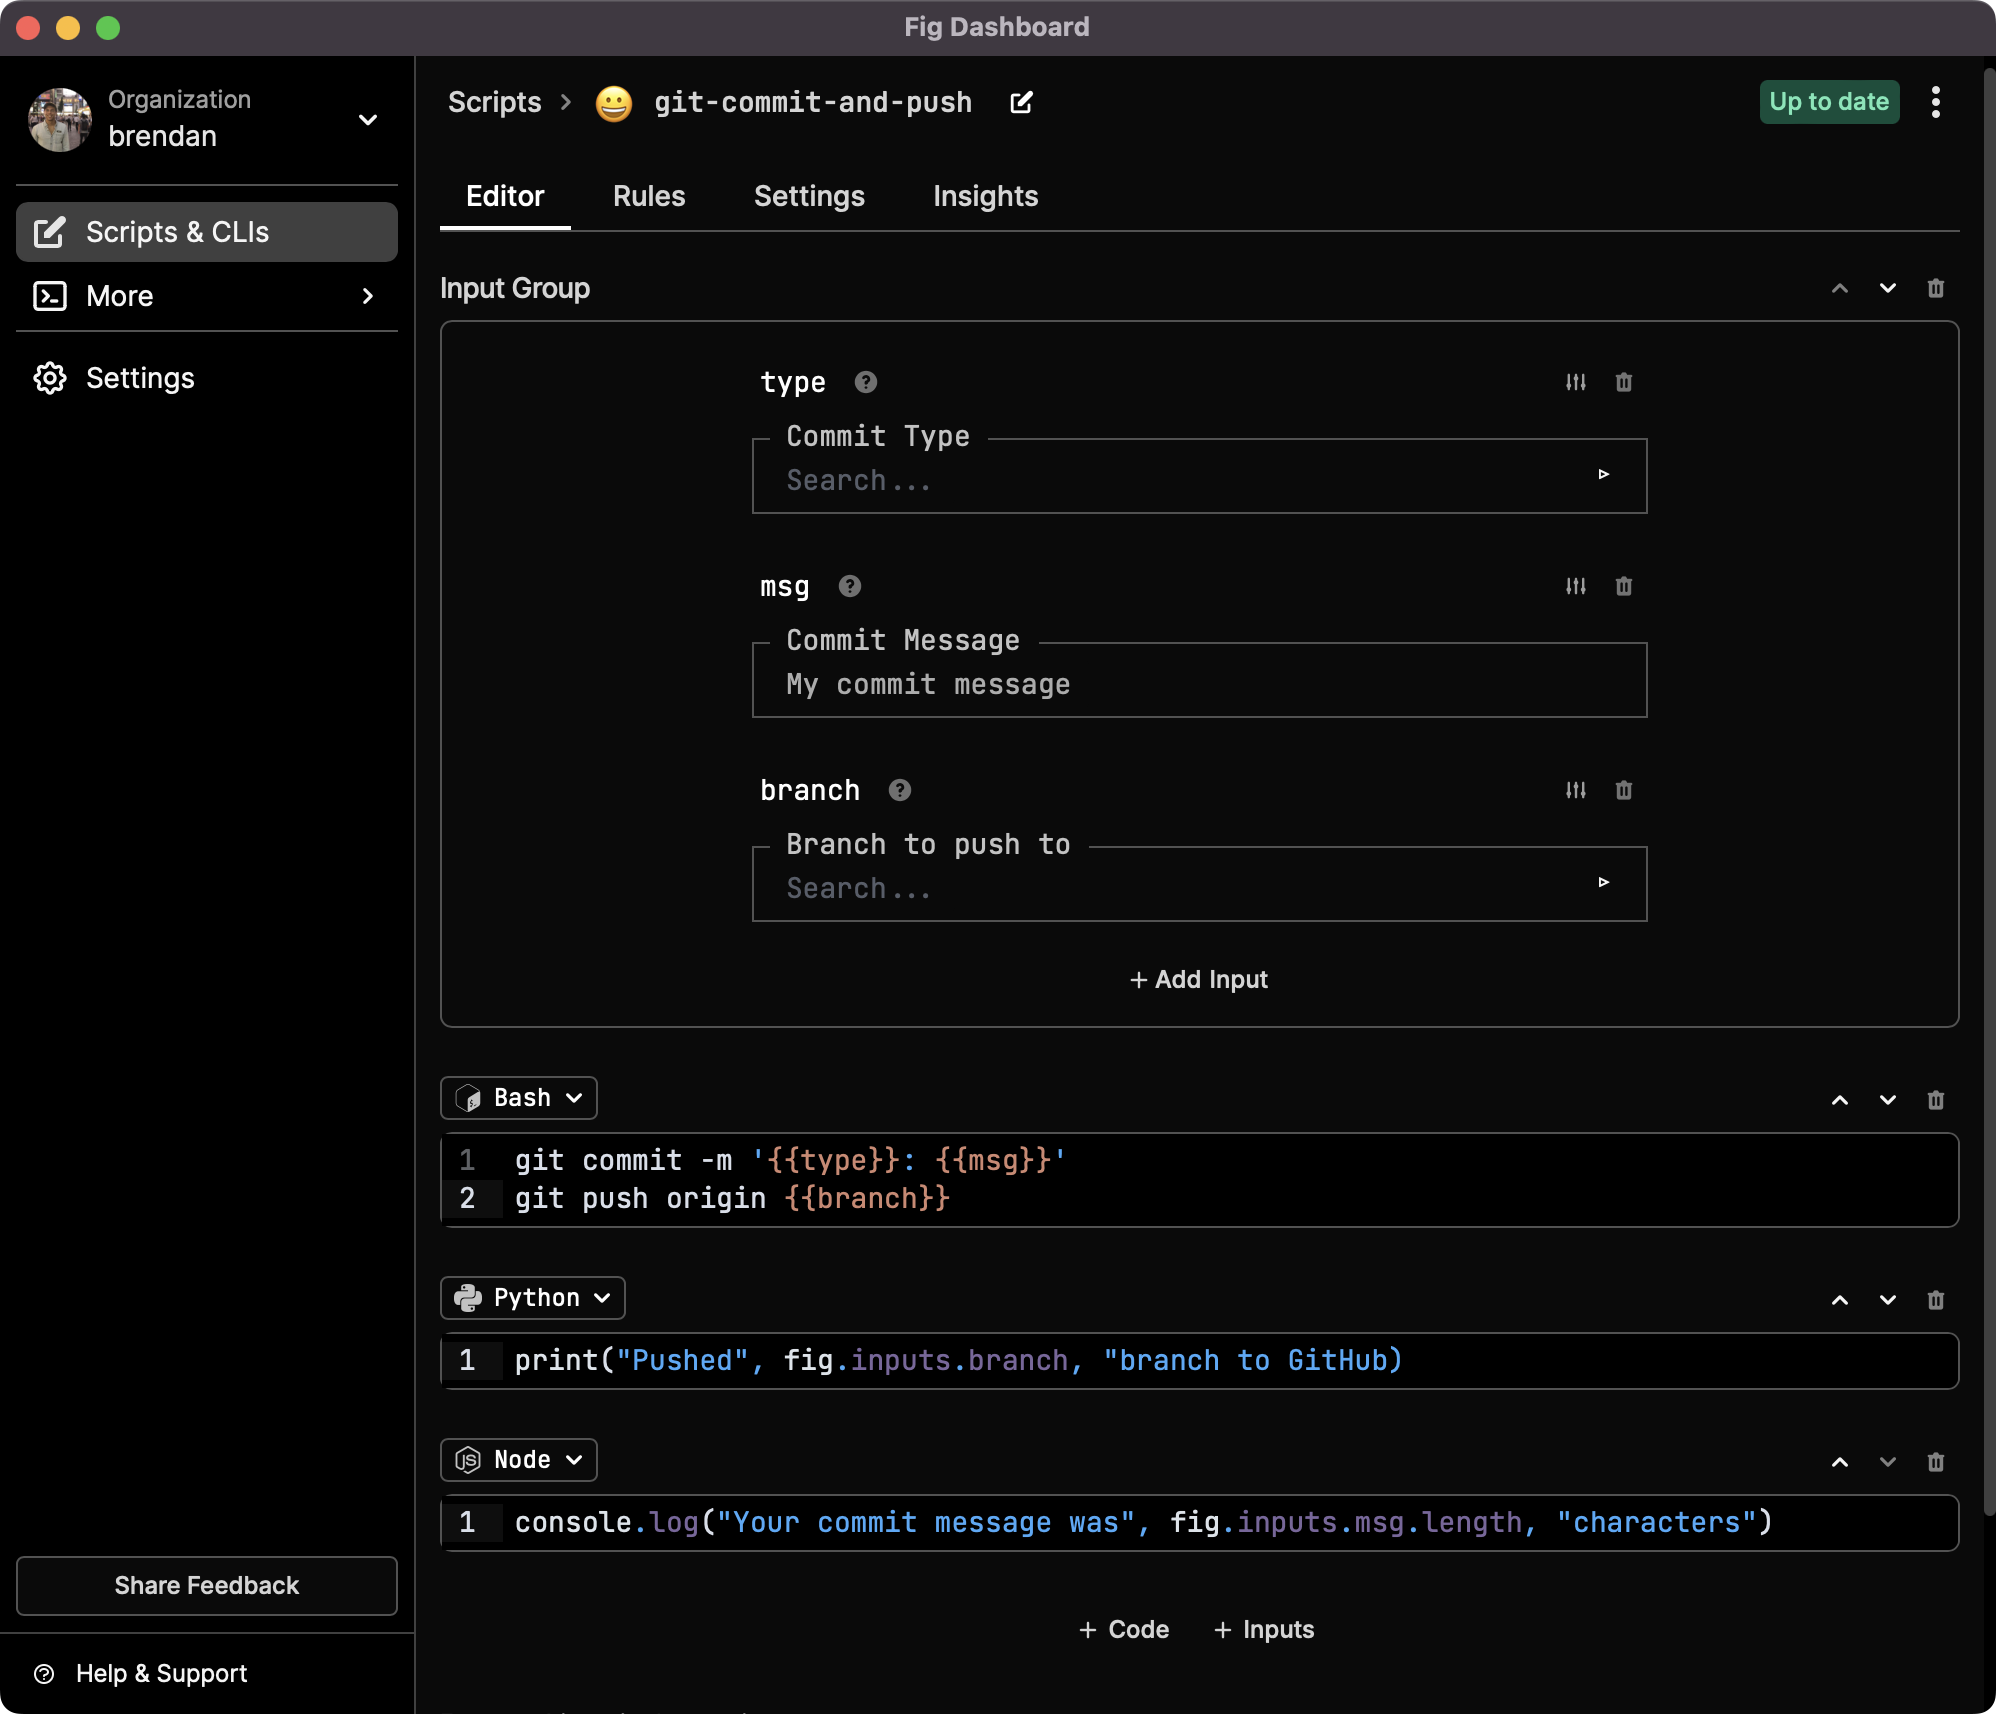Click the edit script name pencil icon
This screenshot has height=1714, width=1996.
tap(1021, 102)
